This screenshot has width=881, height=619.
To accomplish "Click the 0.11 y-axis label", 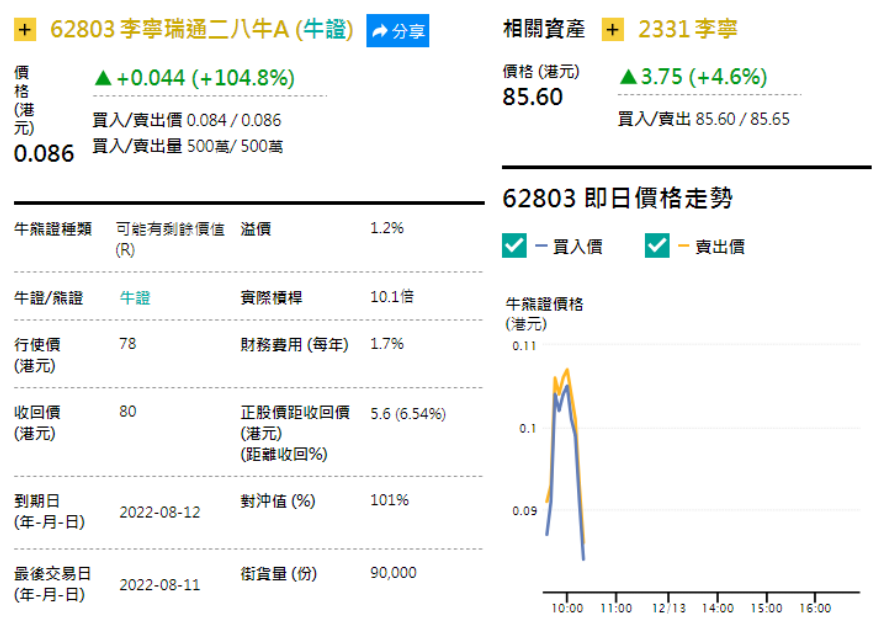I will tap(524, 346).
